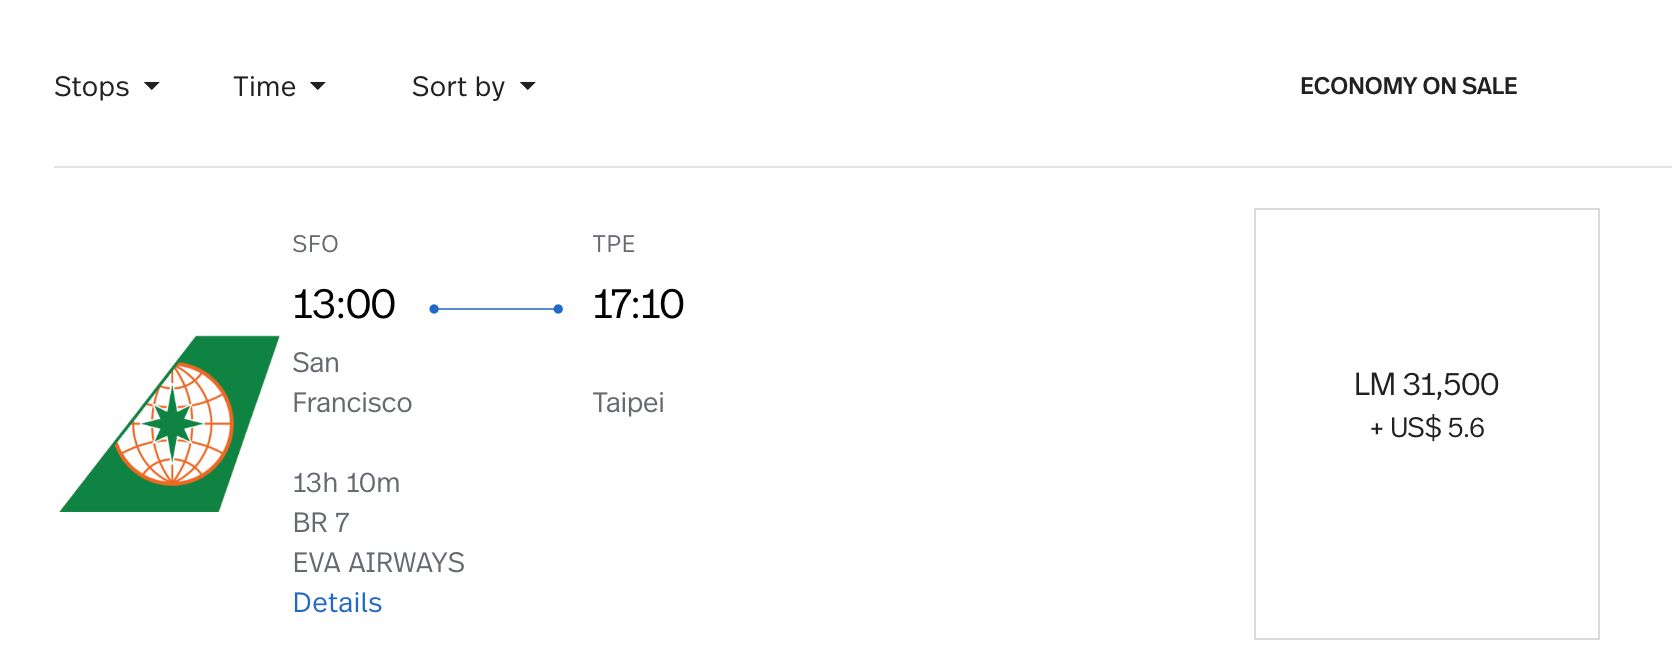Open flight Details link

(337, 603)
